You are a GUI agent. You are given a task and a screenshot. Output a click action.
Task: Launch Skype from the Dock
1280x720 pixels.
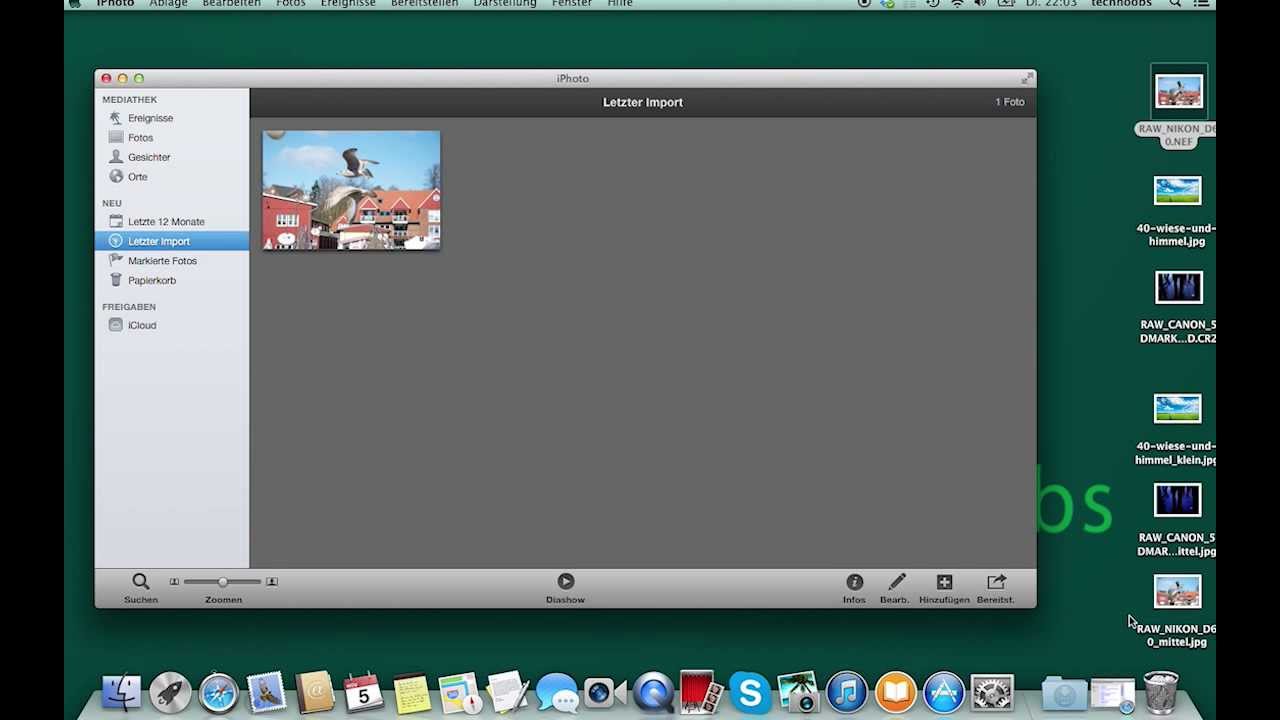tap(750, 692)
